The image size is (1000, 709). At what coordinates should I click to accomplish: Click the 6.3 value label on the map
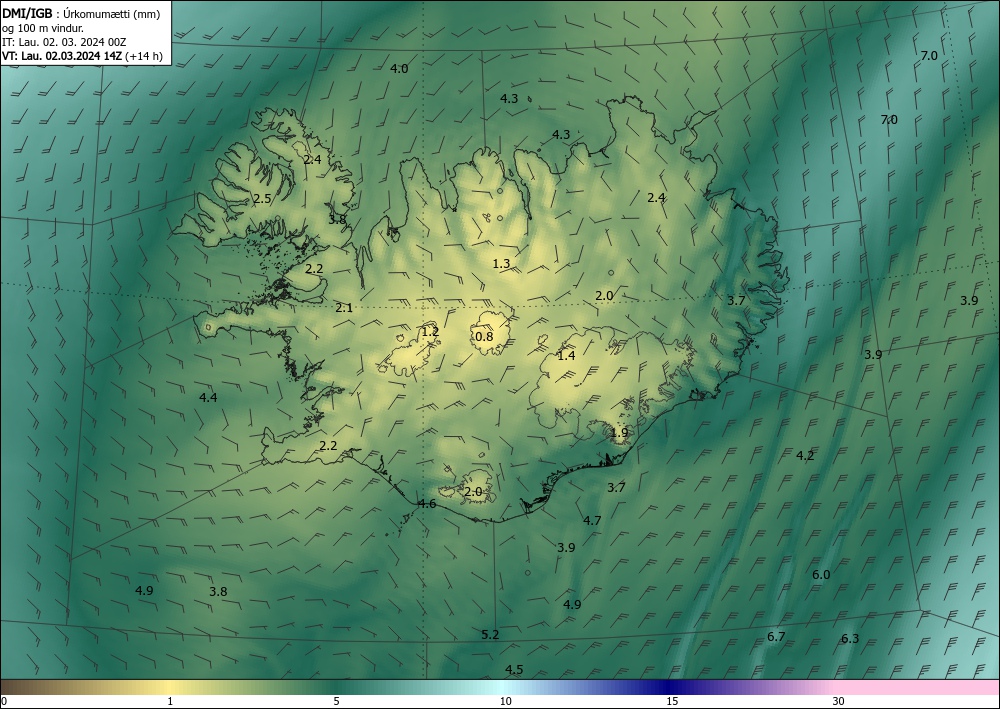tap(850, 639)
